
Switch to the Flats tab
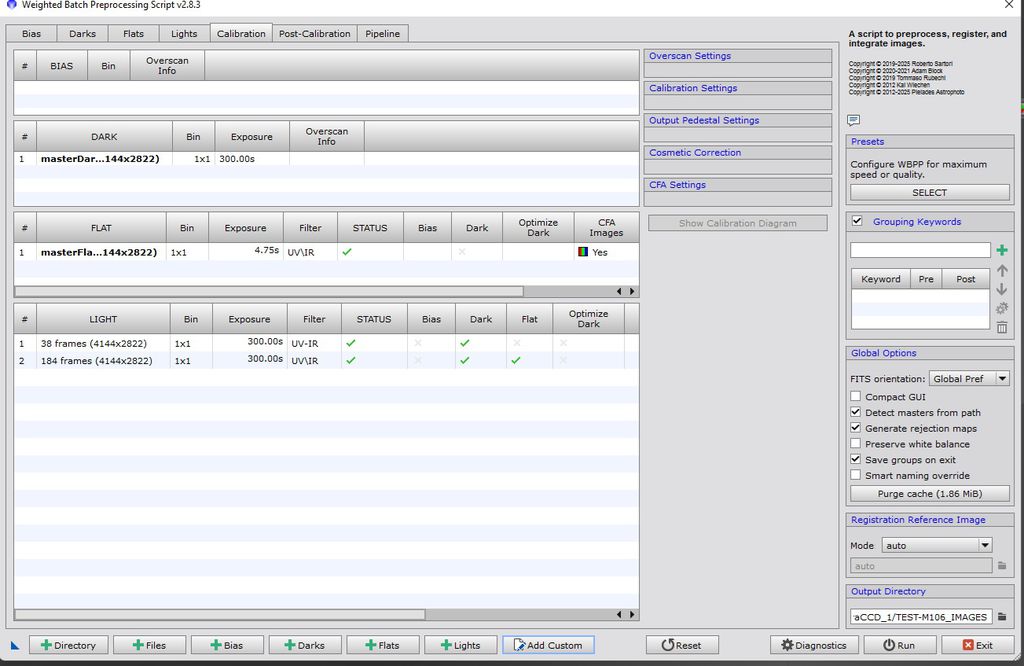pos(133,33)
